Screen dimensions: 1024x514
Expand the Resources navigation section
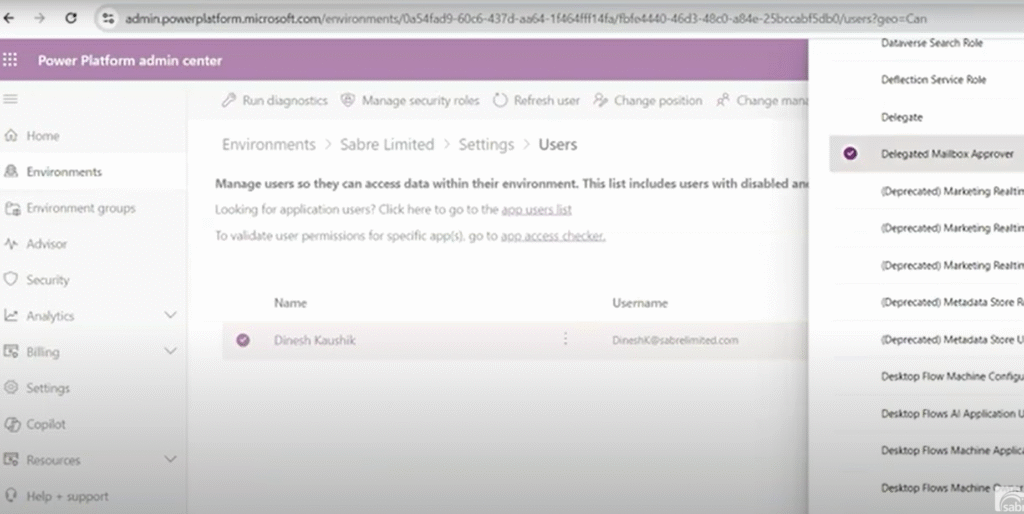coord(170,459)
